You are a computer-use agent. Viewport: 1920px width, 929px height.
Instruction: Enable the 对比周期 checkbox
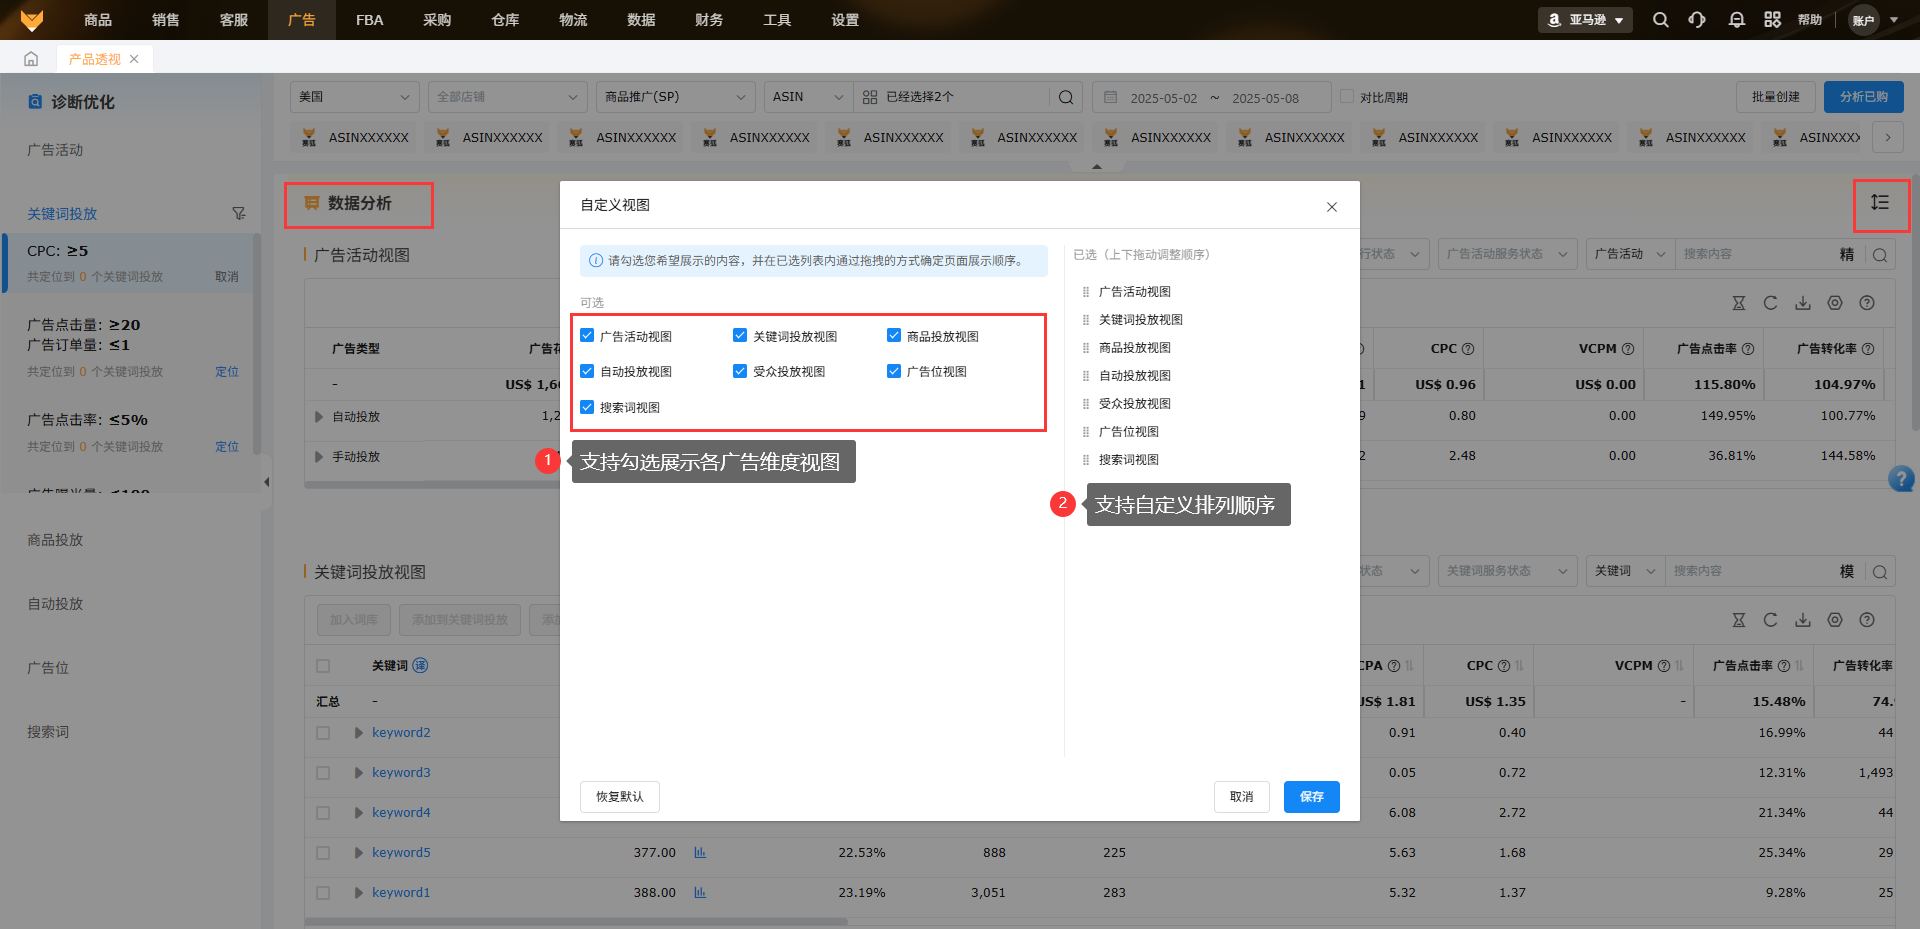(x=1347, y=97)
